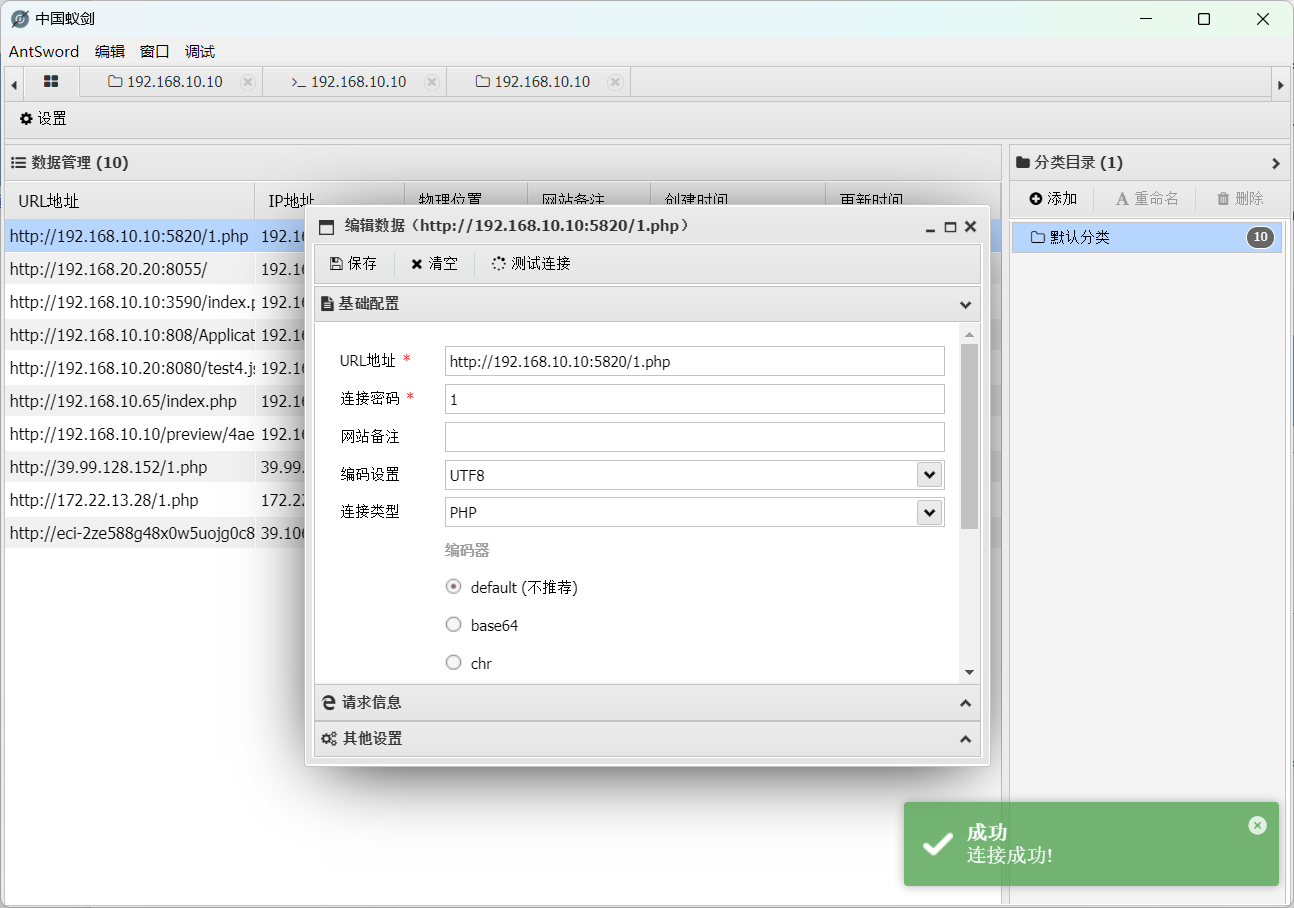Image resolution: width=1294 pixels, height=908 pixels.
Task: Switch to the first 192.168.10.10 folder tab
Action: point(165,82)
